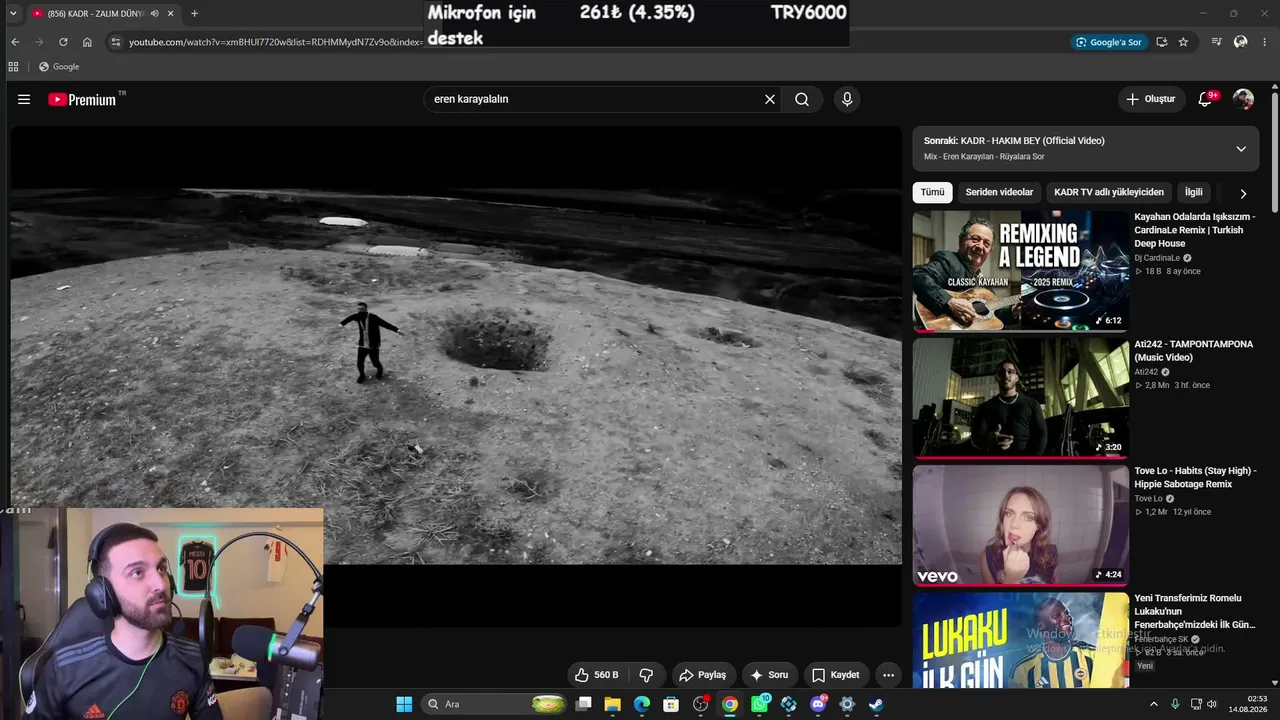This screenshot has height=720, width=1280.
Task: Like the video with 560 B likes
Action: pos(597,675)
